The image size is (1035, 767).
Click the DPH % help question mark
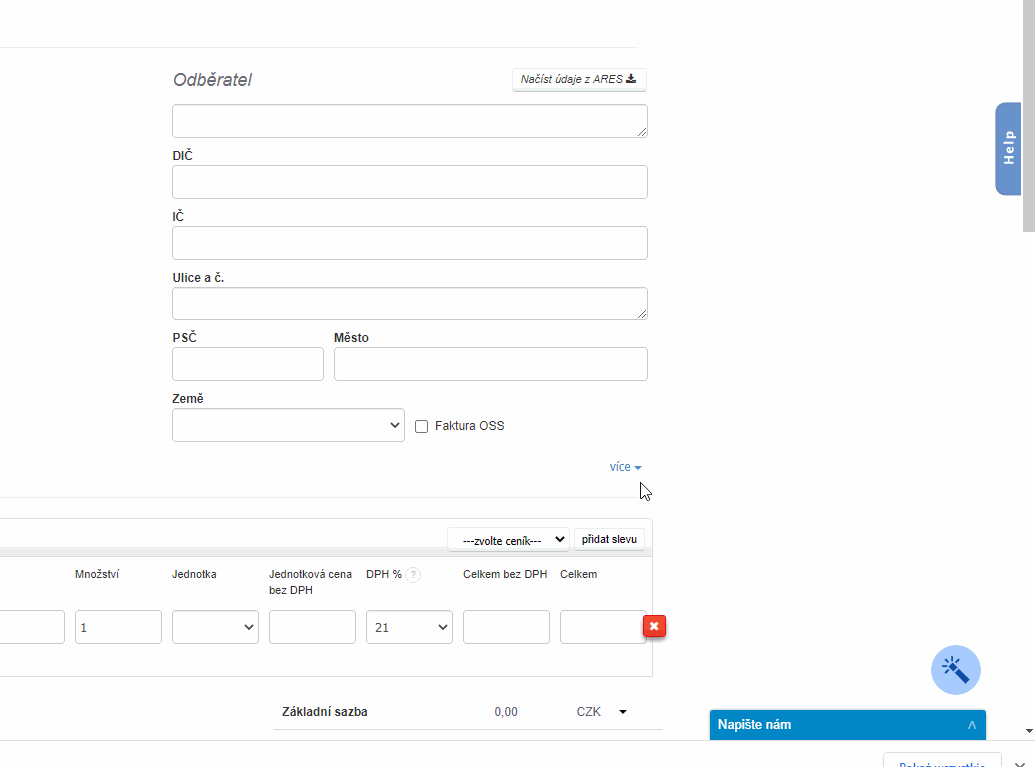(412, 575)
